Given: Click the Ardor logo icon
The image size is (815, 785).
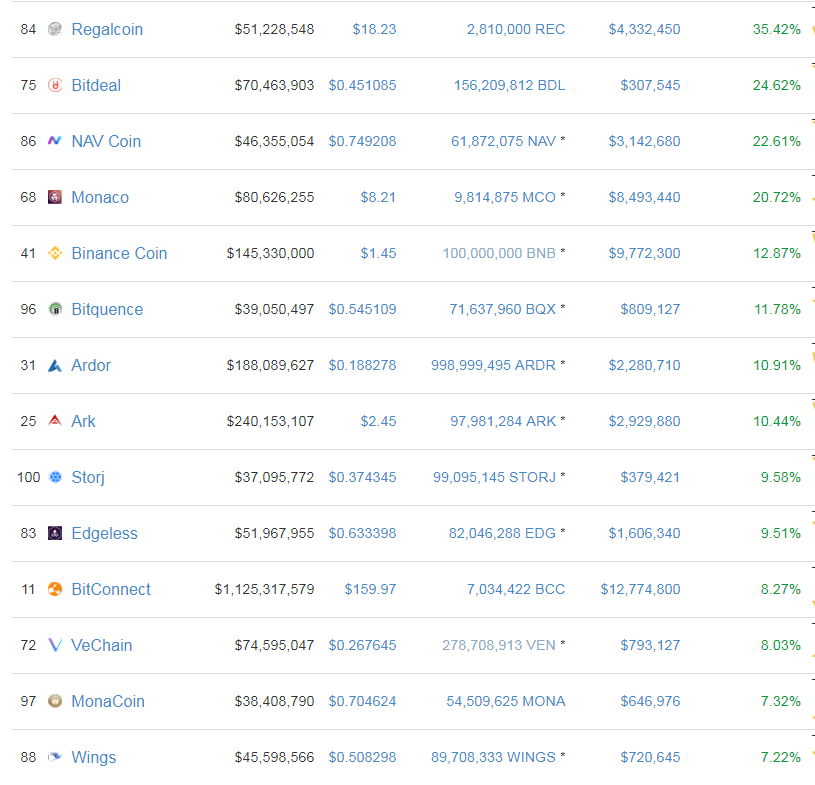Looking at the screenshot, I should [x=55, y=365].
